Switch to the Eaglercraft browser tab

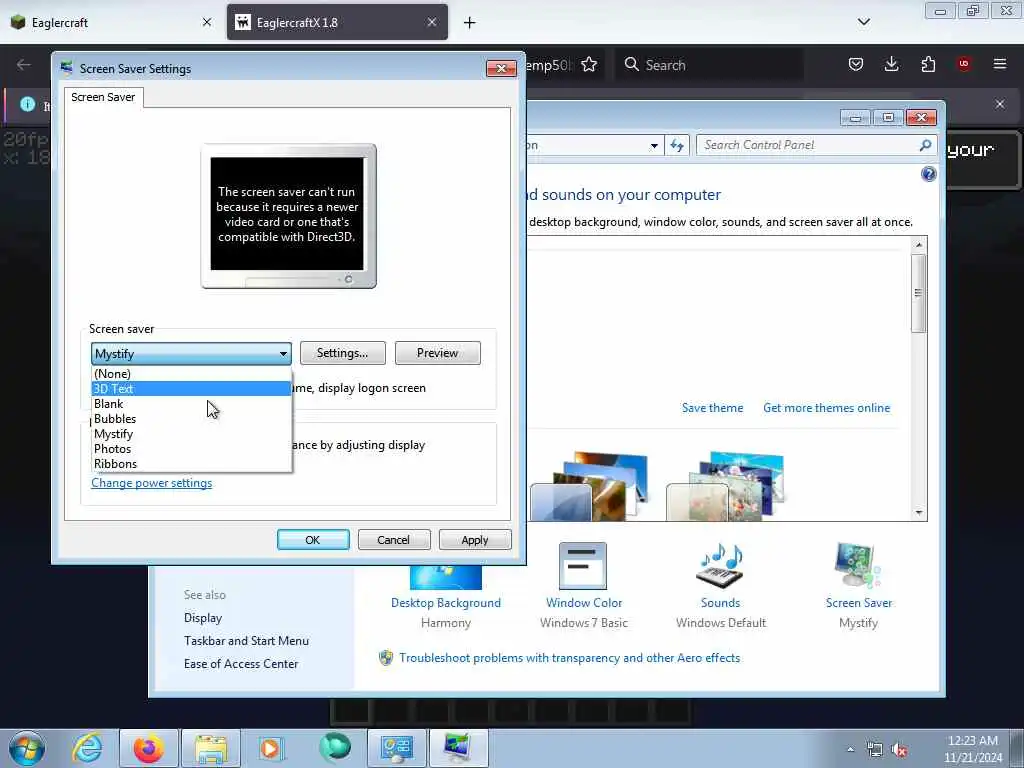(111, 22)
